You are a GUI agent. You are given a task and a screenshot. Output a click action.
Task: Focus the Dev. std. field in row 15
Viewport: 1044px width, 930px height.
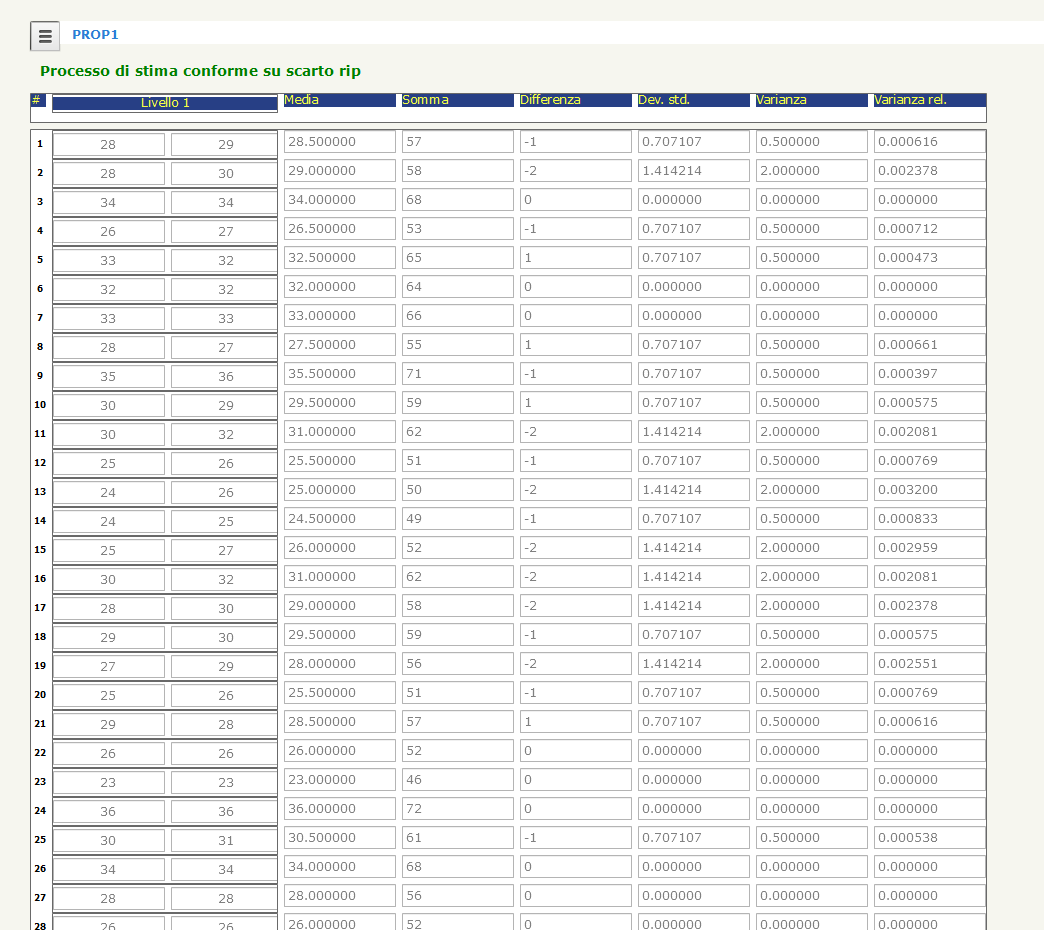point(693,548)
